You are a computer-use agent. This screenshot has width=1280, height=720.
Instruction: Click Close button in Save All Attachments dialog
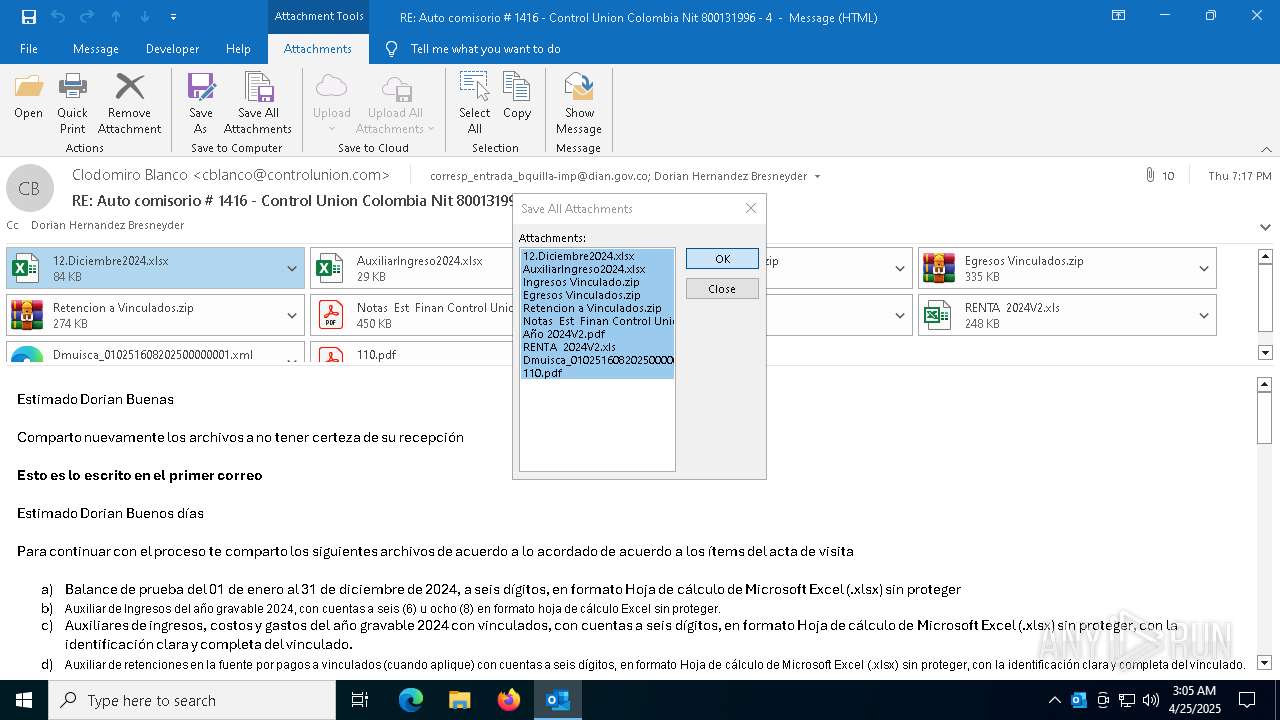coord(722,288)
